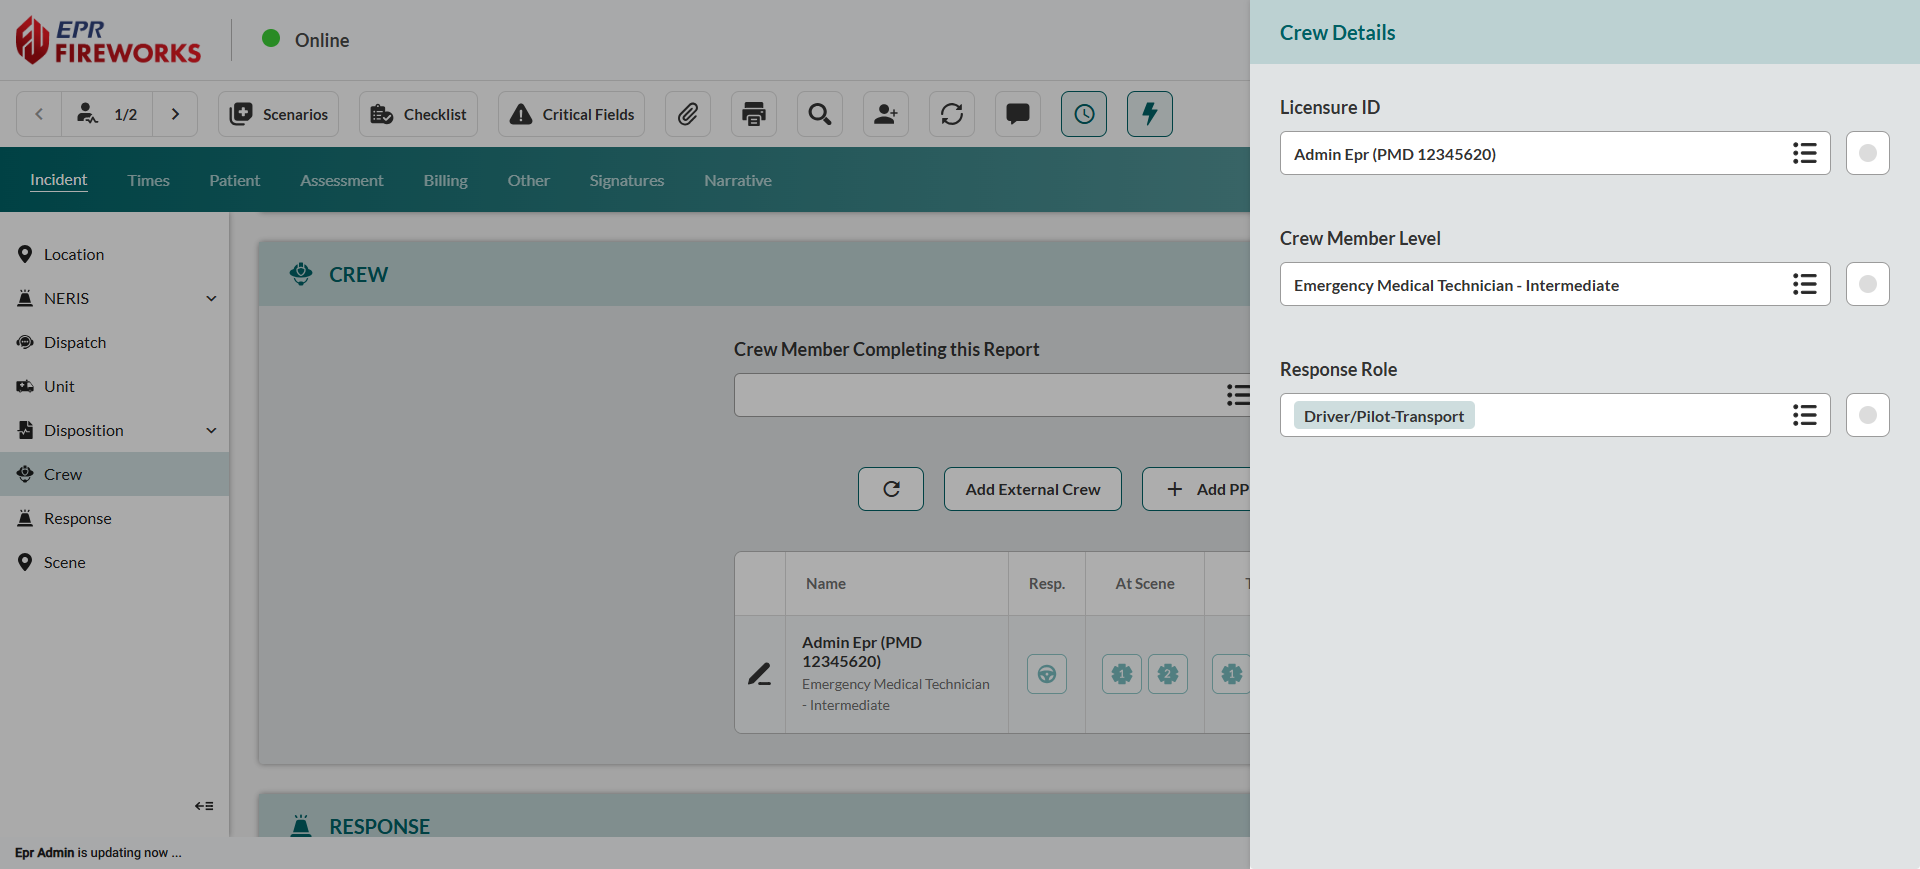Click the crew refresh button
The height and width of the screenshot is (869, 1920).
[891, 489]
